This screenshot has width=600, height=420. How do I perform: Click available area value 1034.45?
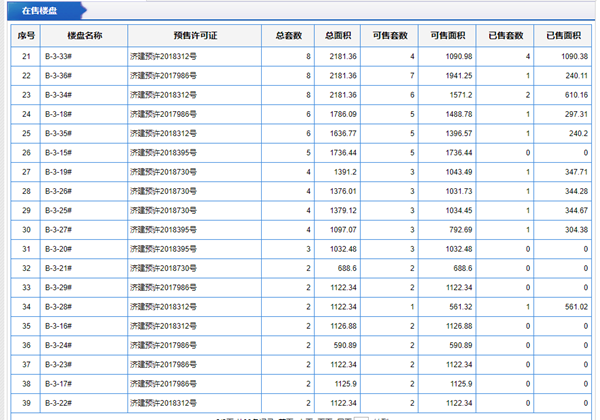(x=459, y=210)
